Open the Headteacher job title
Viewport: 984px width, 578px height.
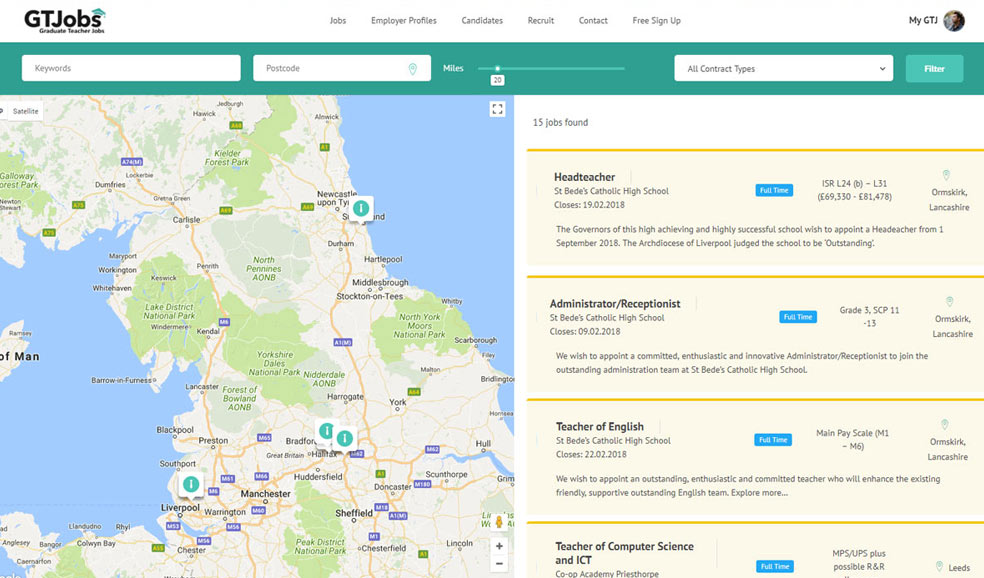585,177
